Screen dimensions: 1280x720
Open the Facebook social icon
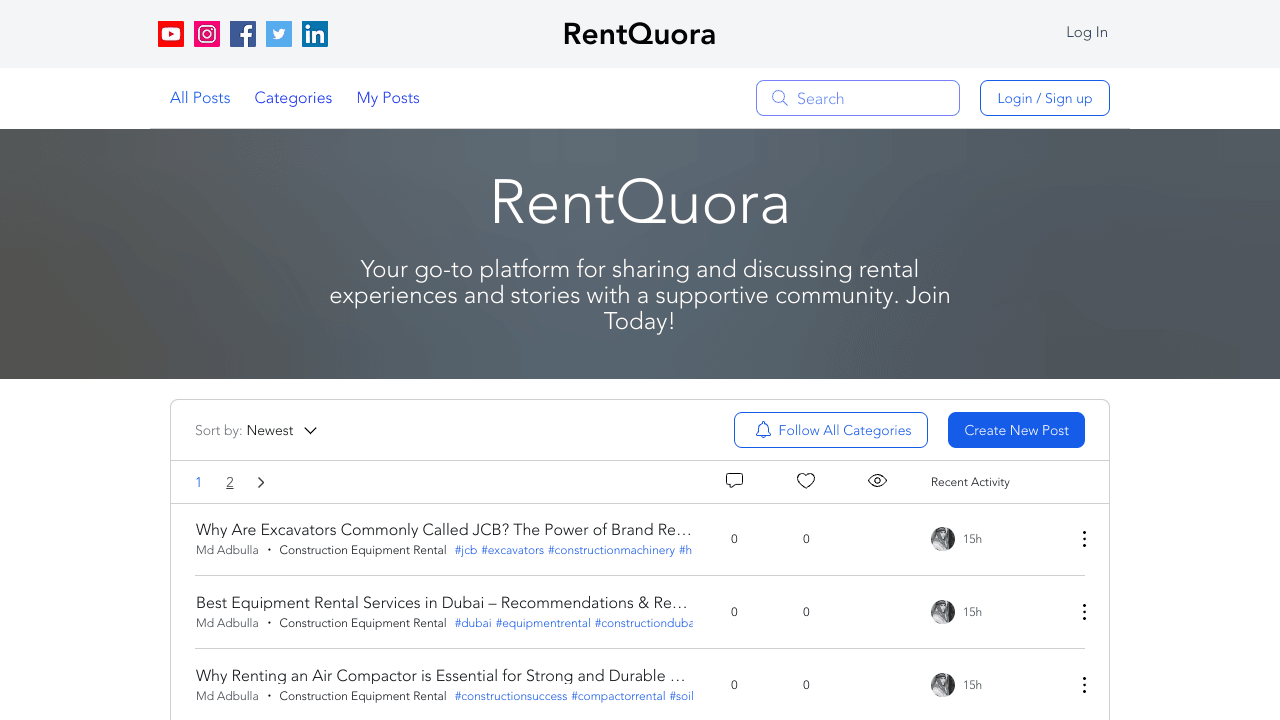tap(242, 33)
